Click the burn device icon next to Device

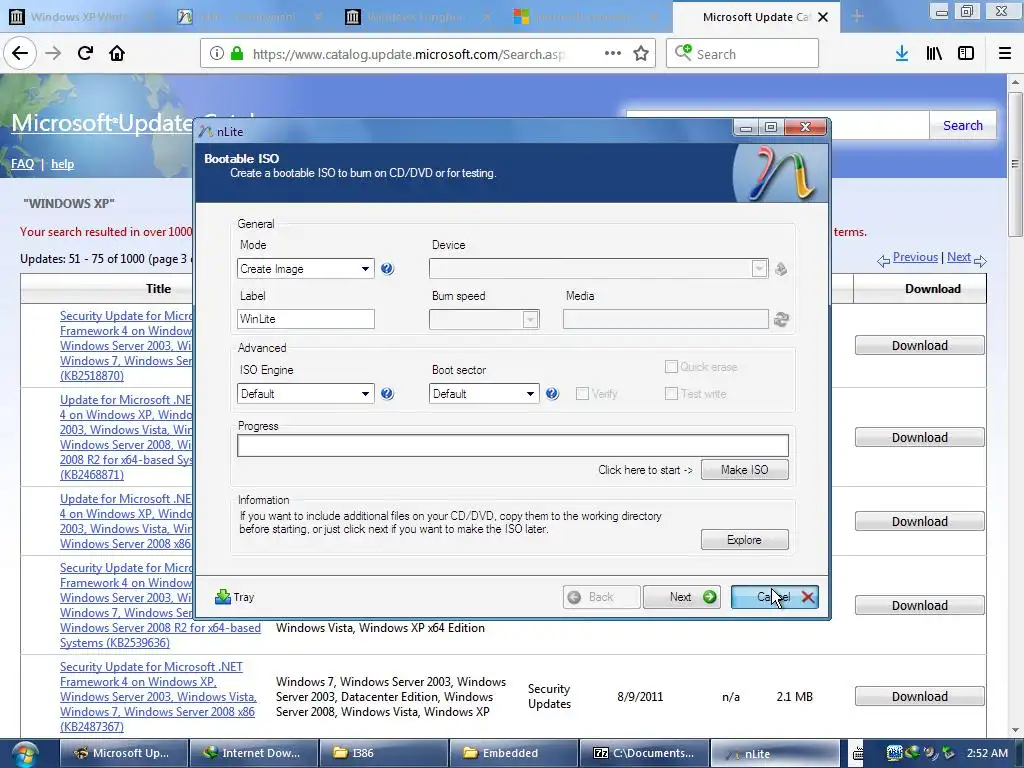[780, 268]
